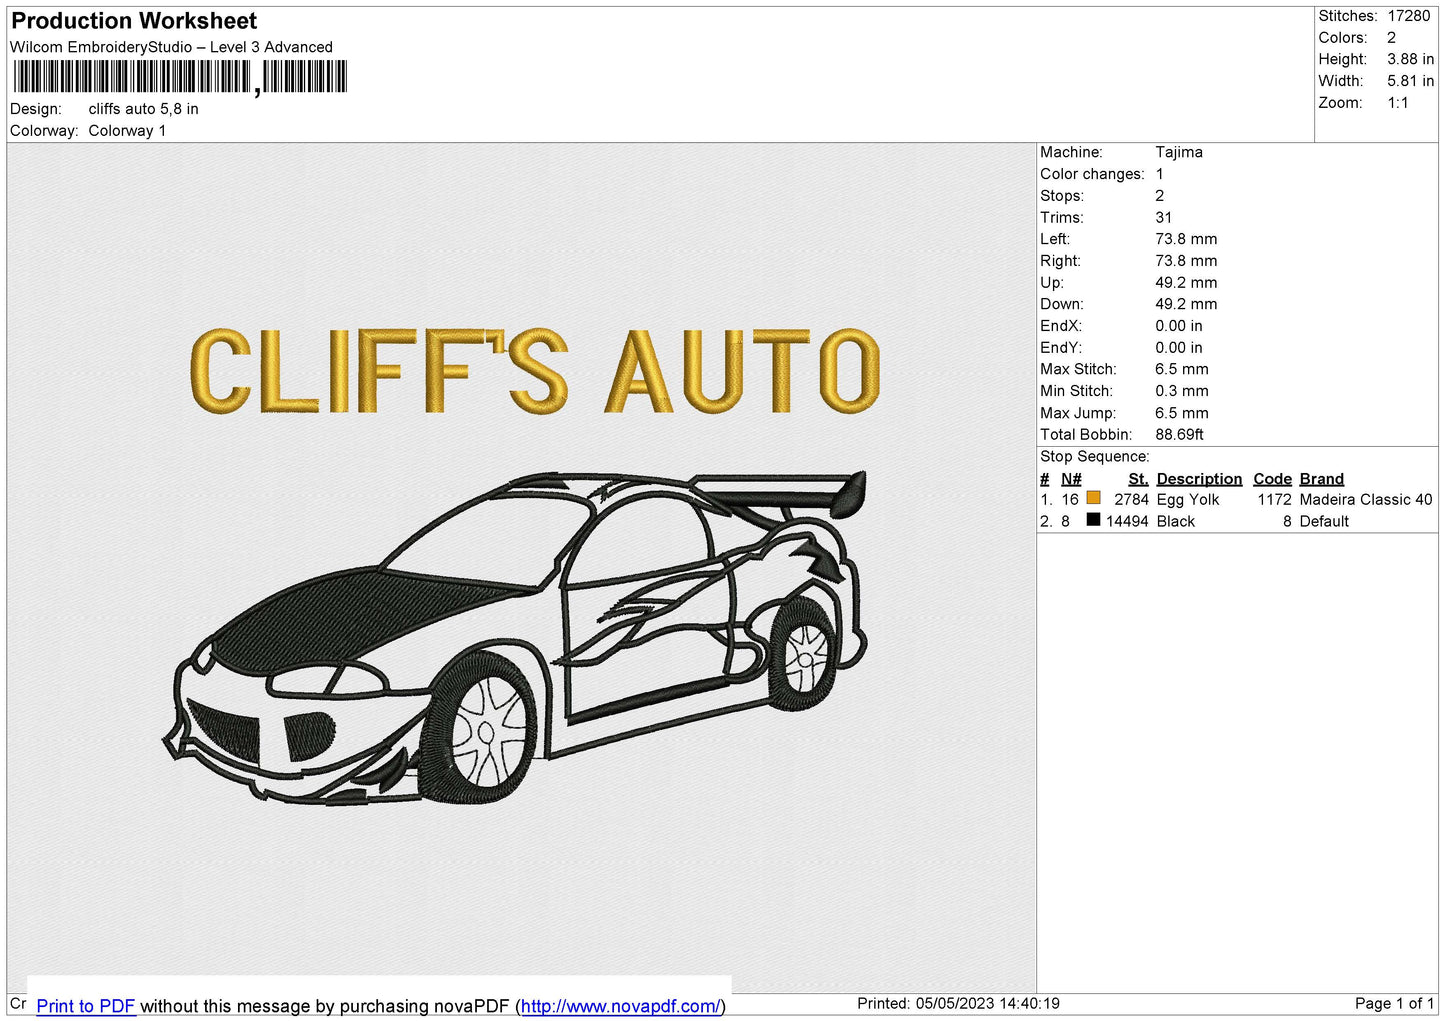The width and height of the screenshot is (1445, 1021).
Task: Click the Brand column header
Action: point(1321,479)
